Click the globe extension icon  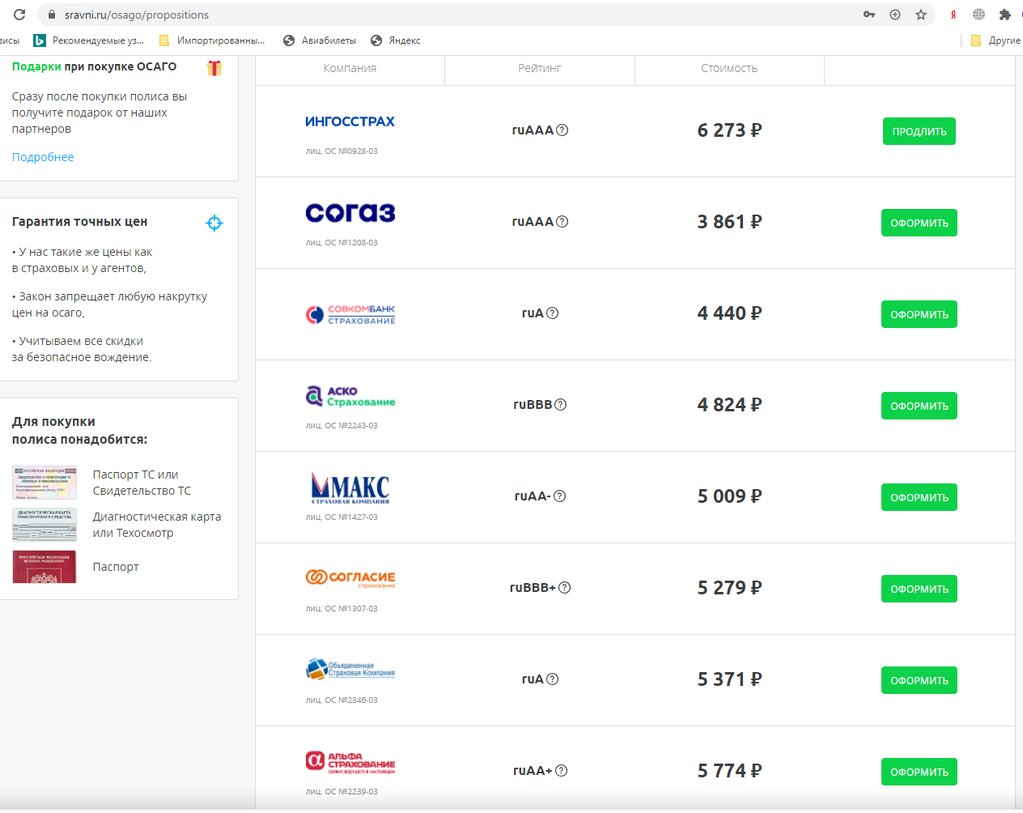pyautogui.click(x=979, y=14)
